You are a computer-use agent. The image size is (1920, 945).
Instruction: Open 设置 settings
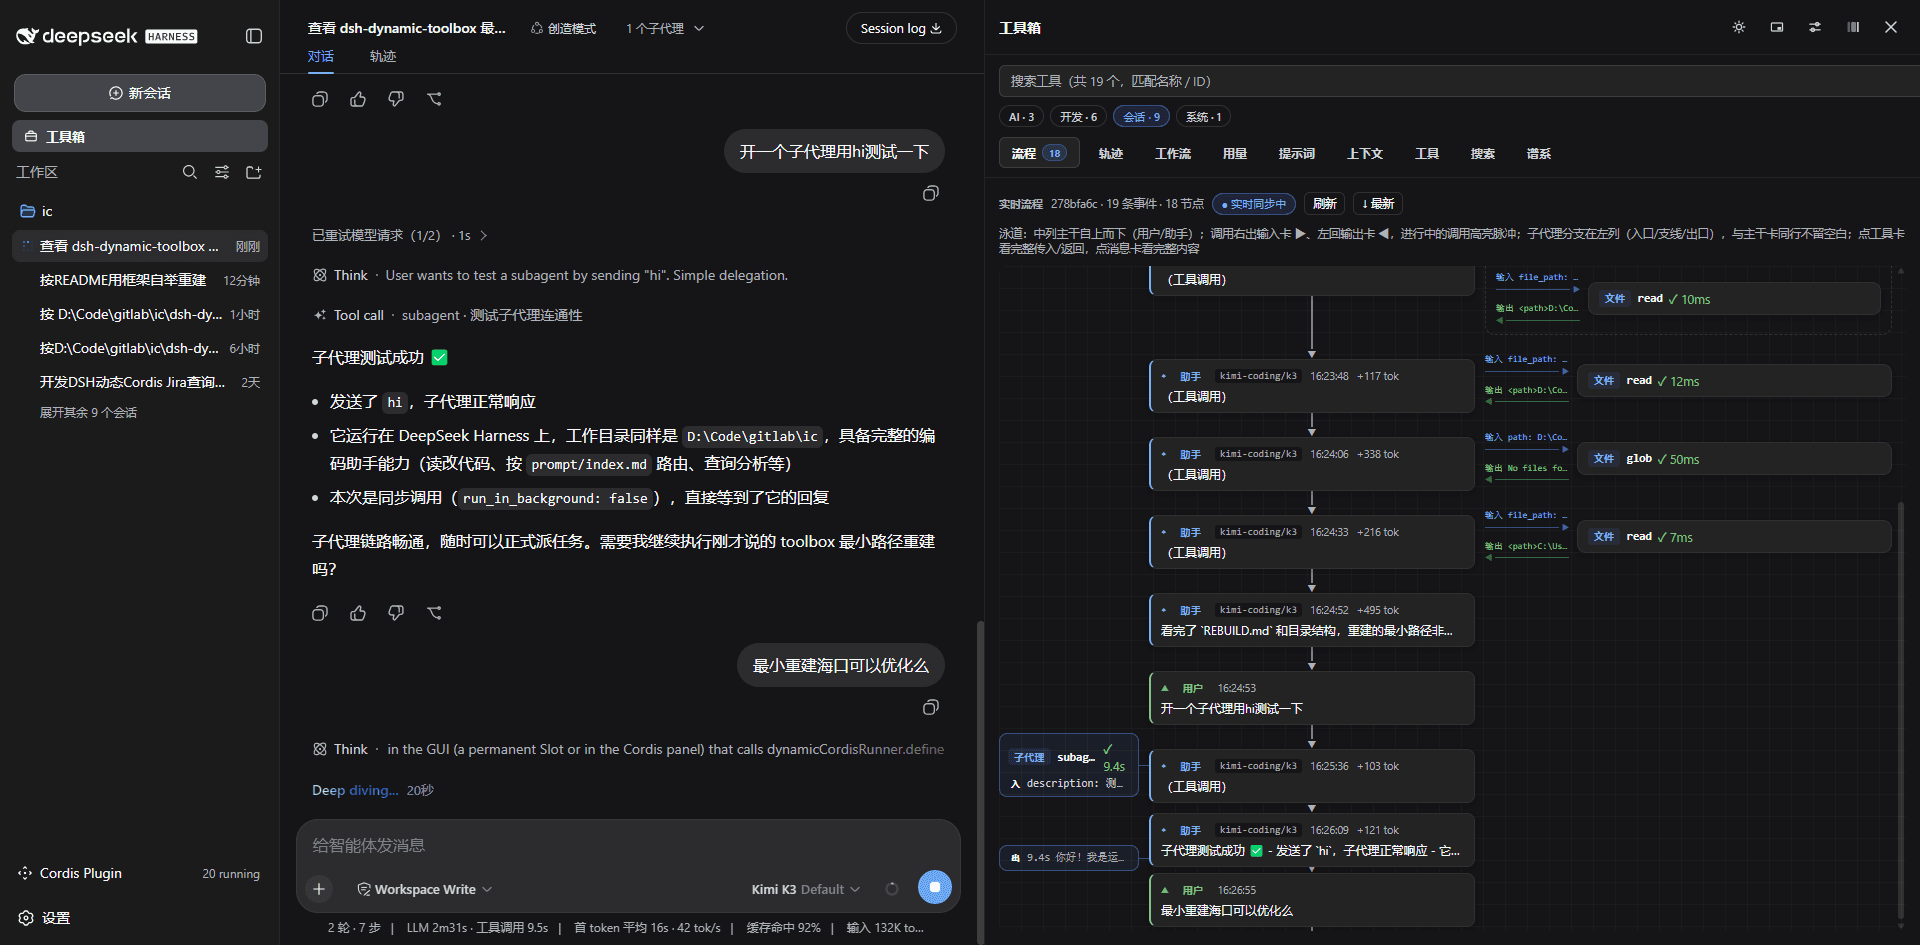click(x=45, y=917)
